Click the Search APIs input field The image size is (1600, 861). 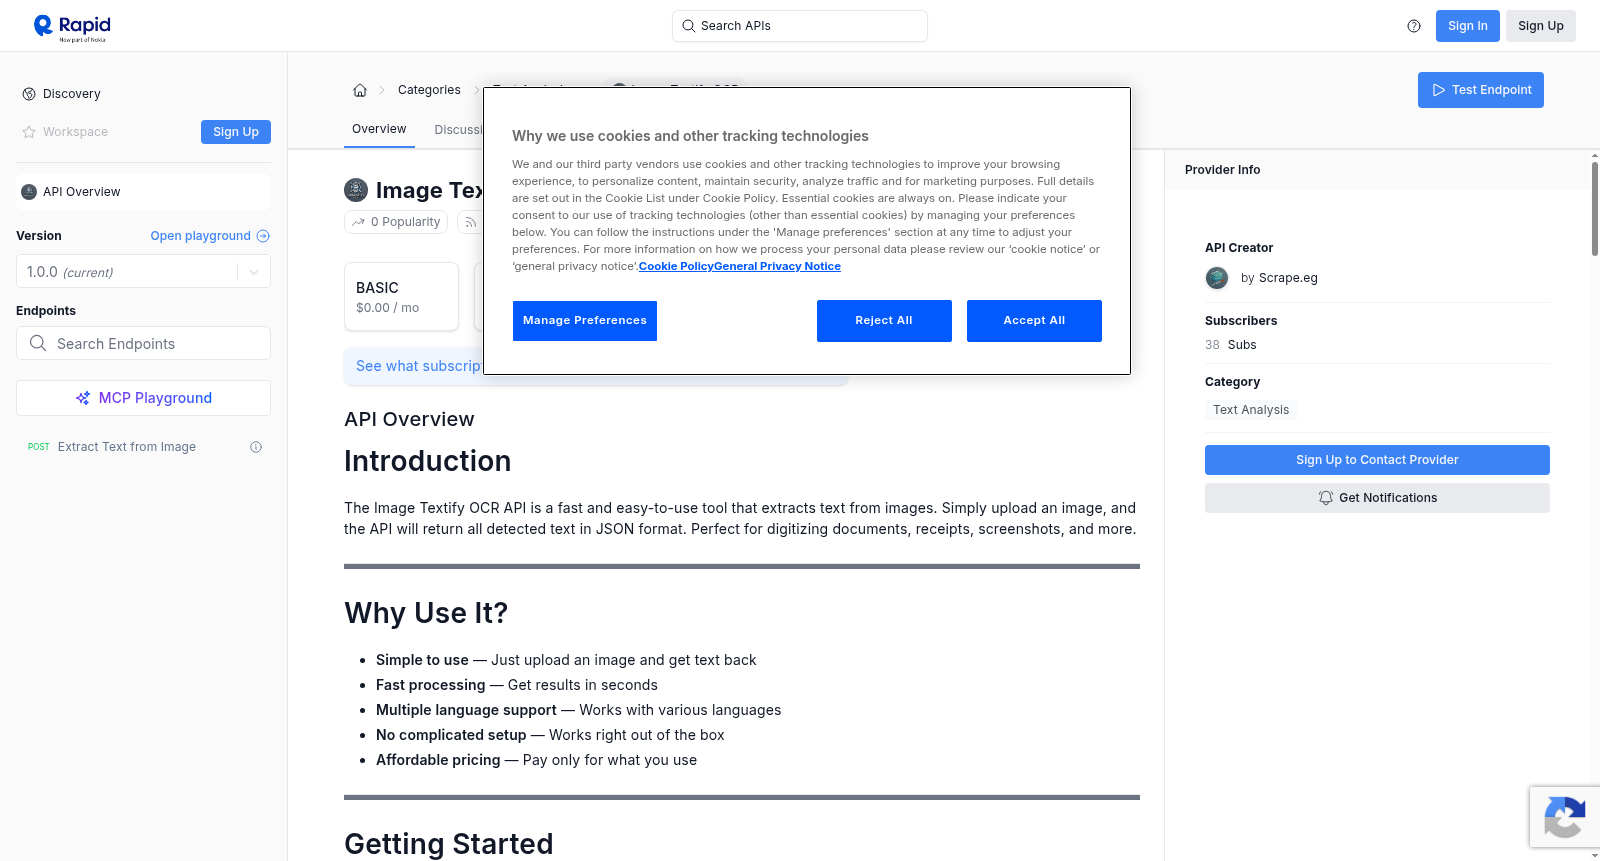click(x=800, y=26)
